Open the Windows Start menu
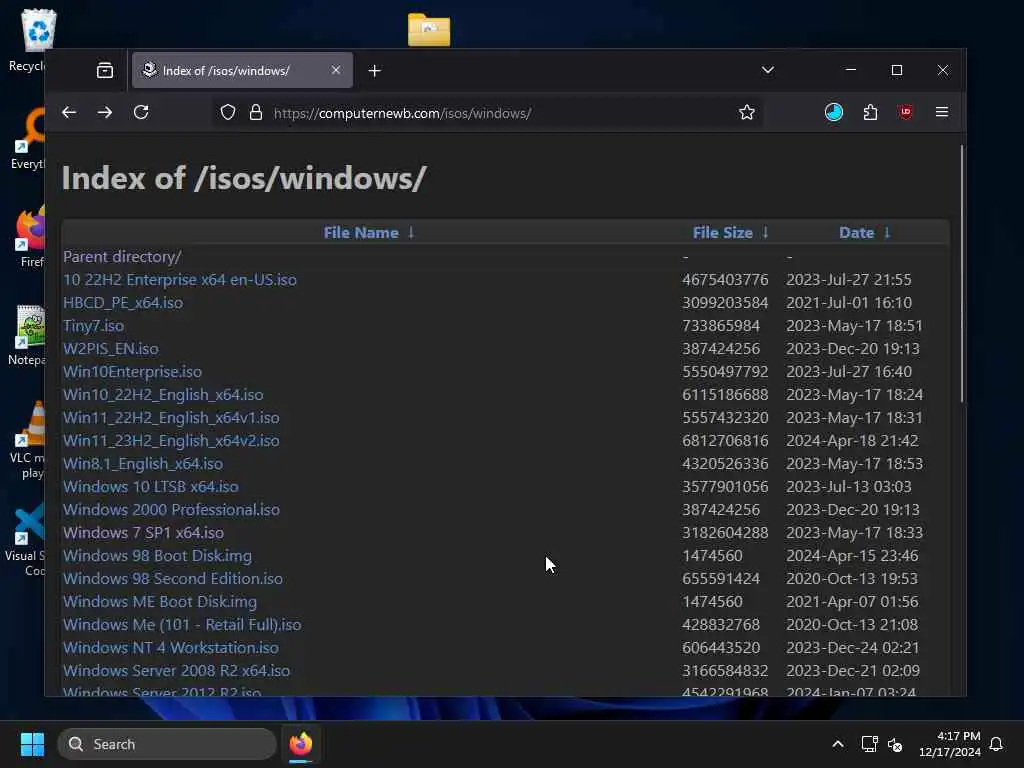Viewport: 1024px width, 768px height. [32, 744]
